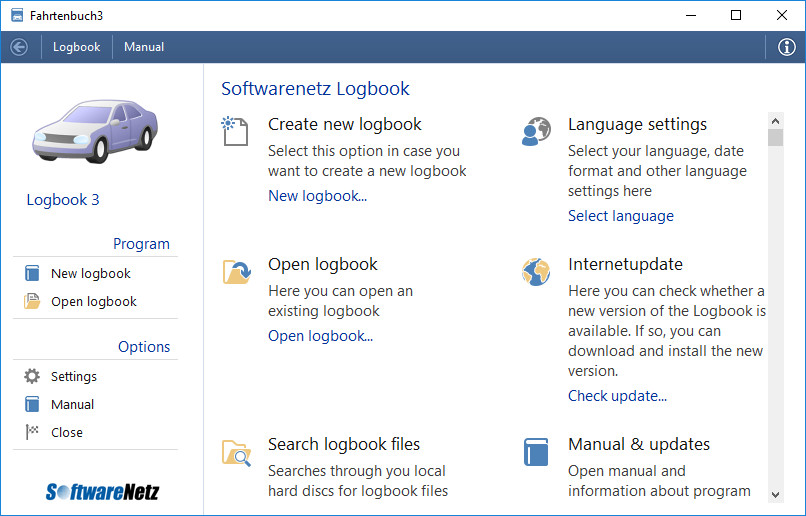
Task: Click the scrollbar down arrow
Action: pyautogui.click(x=775, y=495)
